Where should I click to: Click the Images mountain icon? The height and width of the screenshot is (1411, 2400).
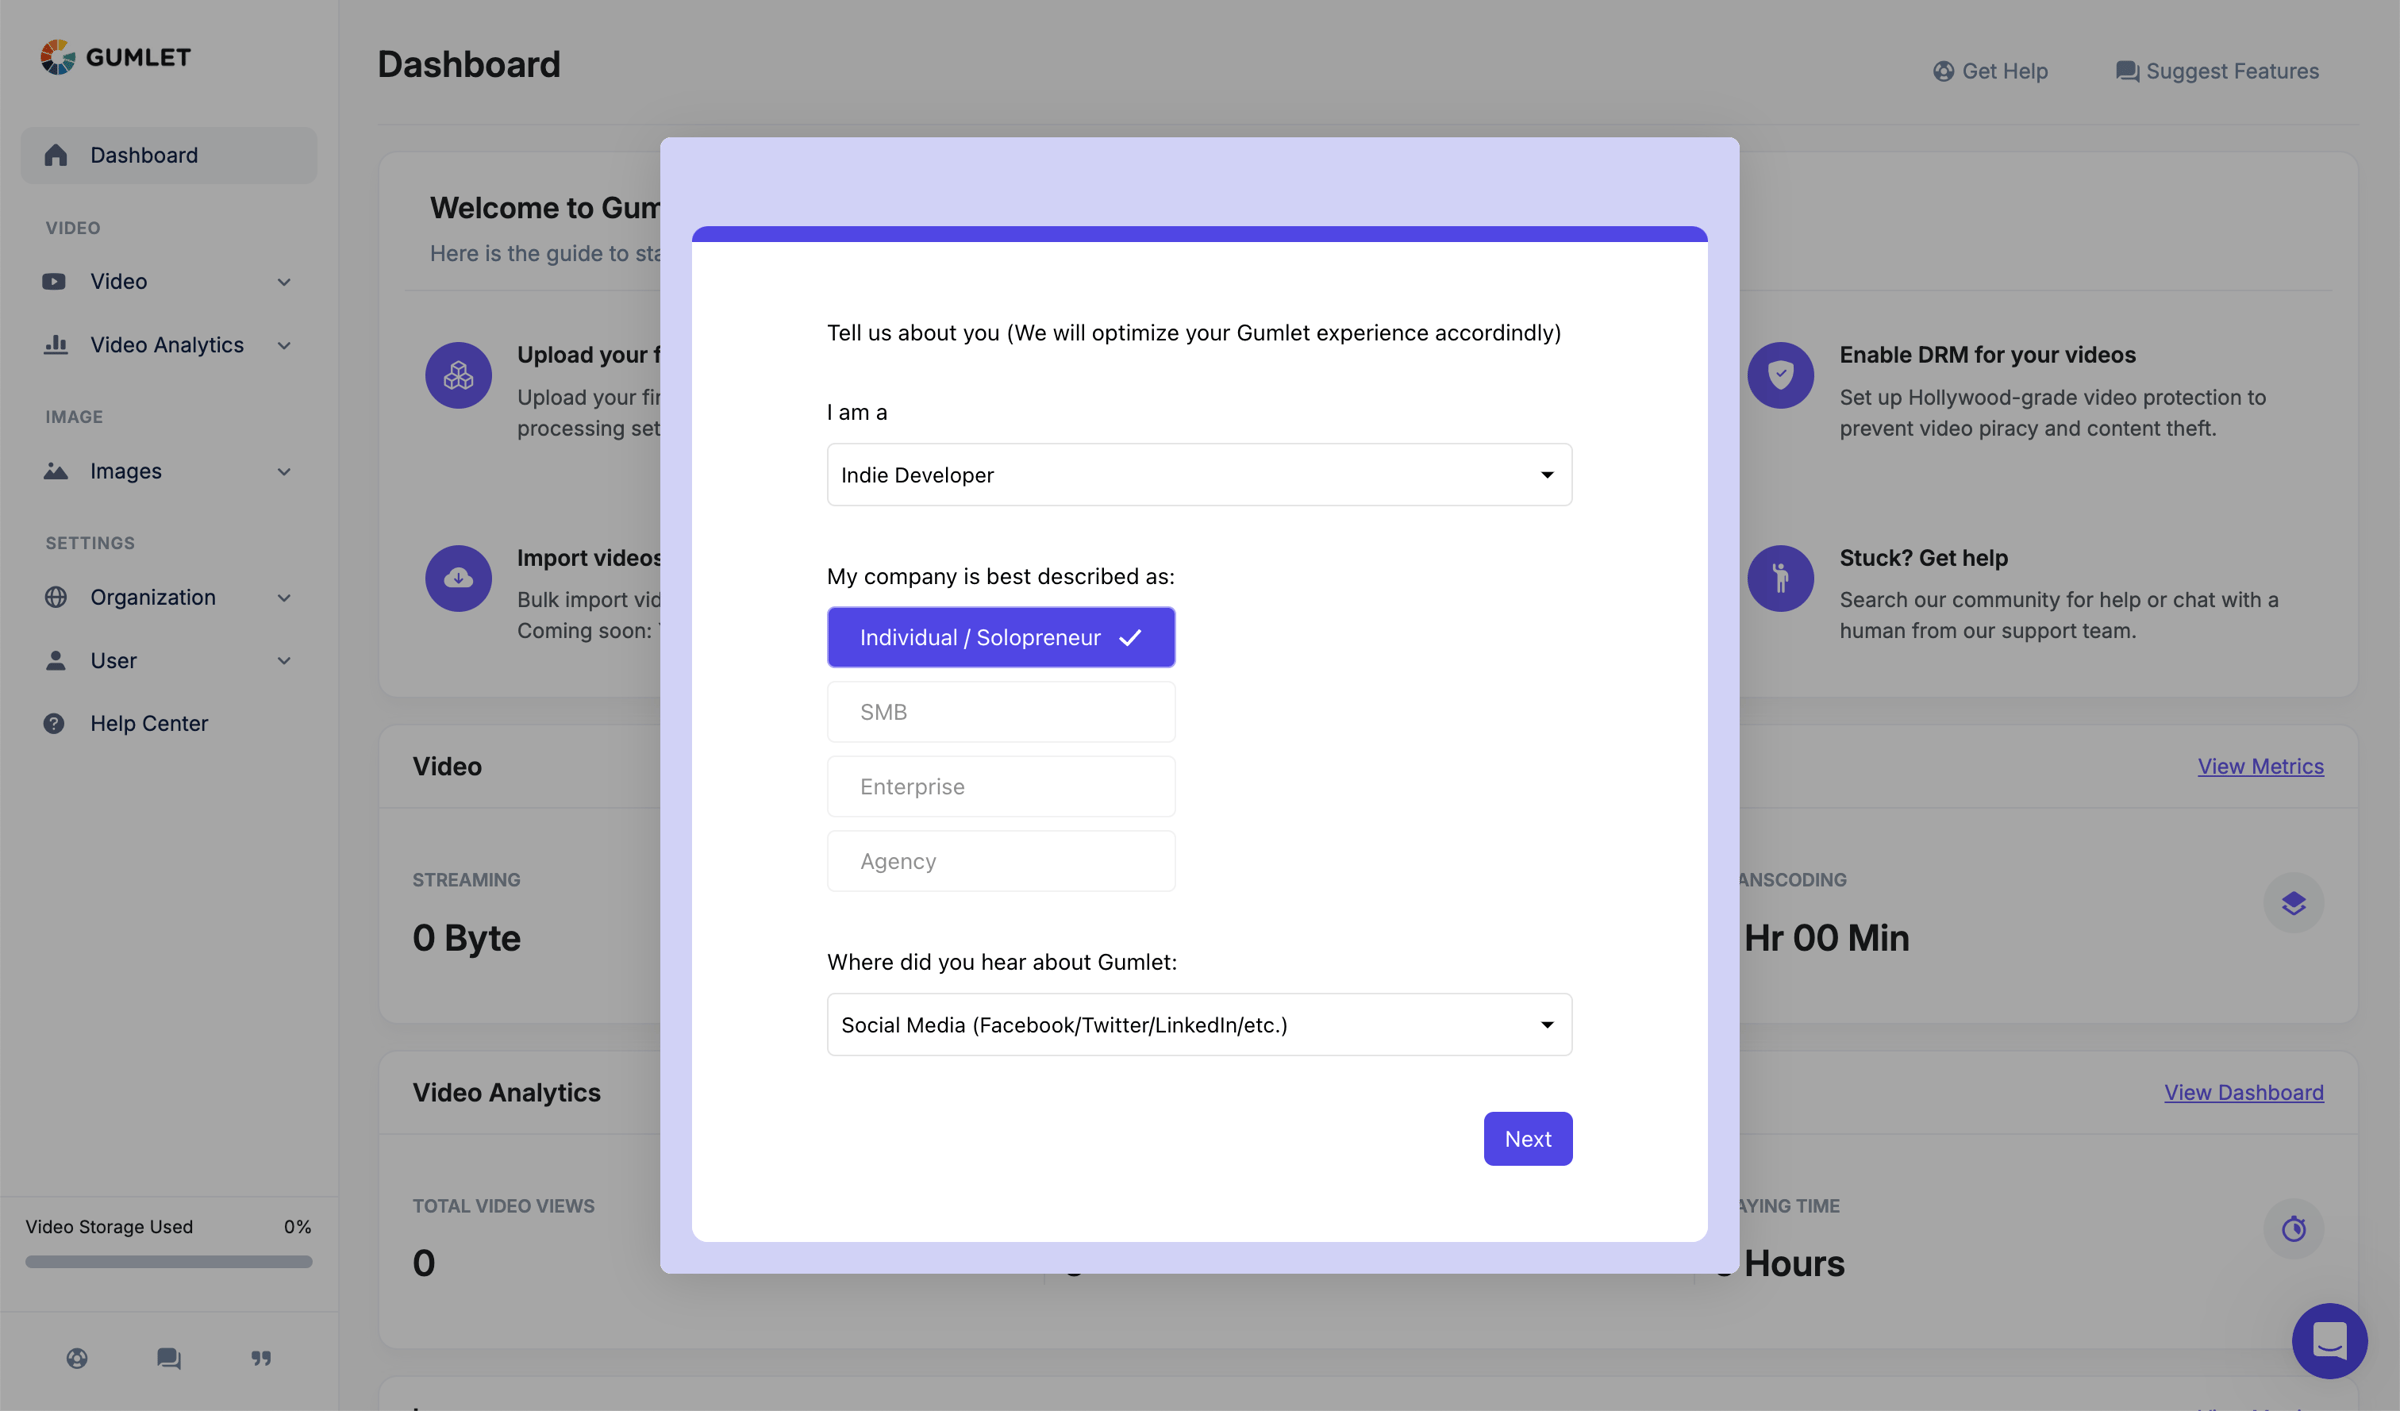click(x=56, y=471)
